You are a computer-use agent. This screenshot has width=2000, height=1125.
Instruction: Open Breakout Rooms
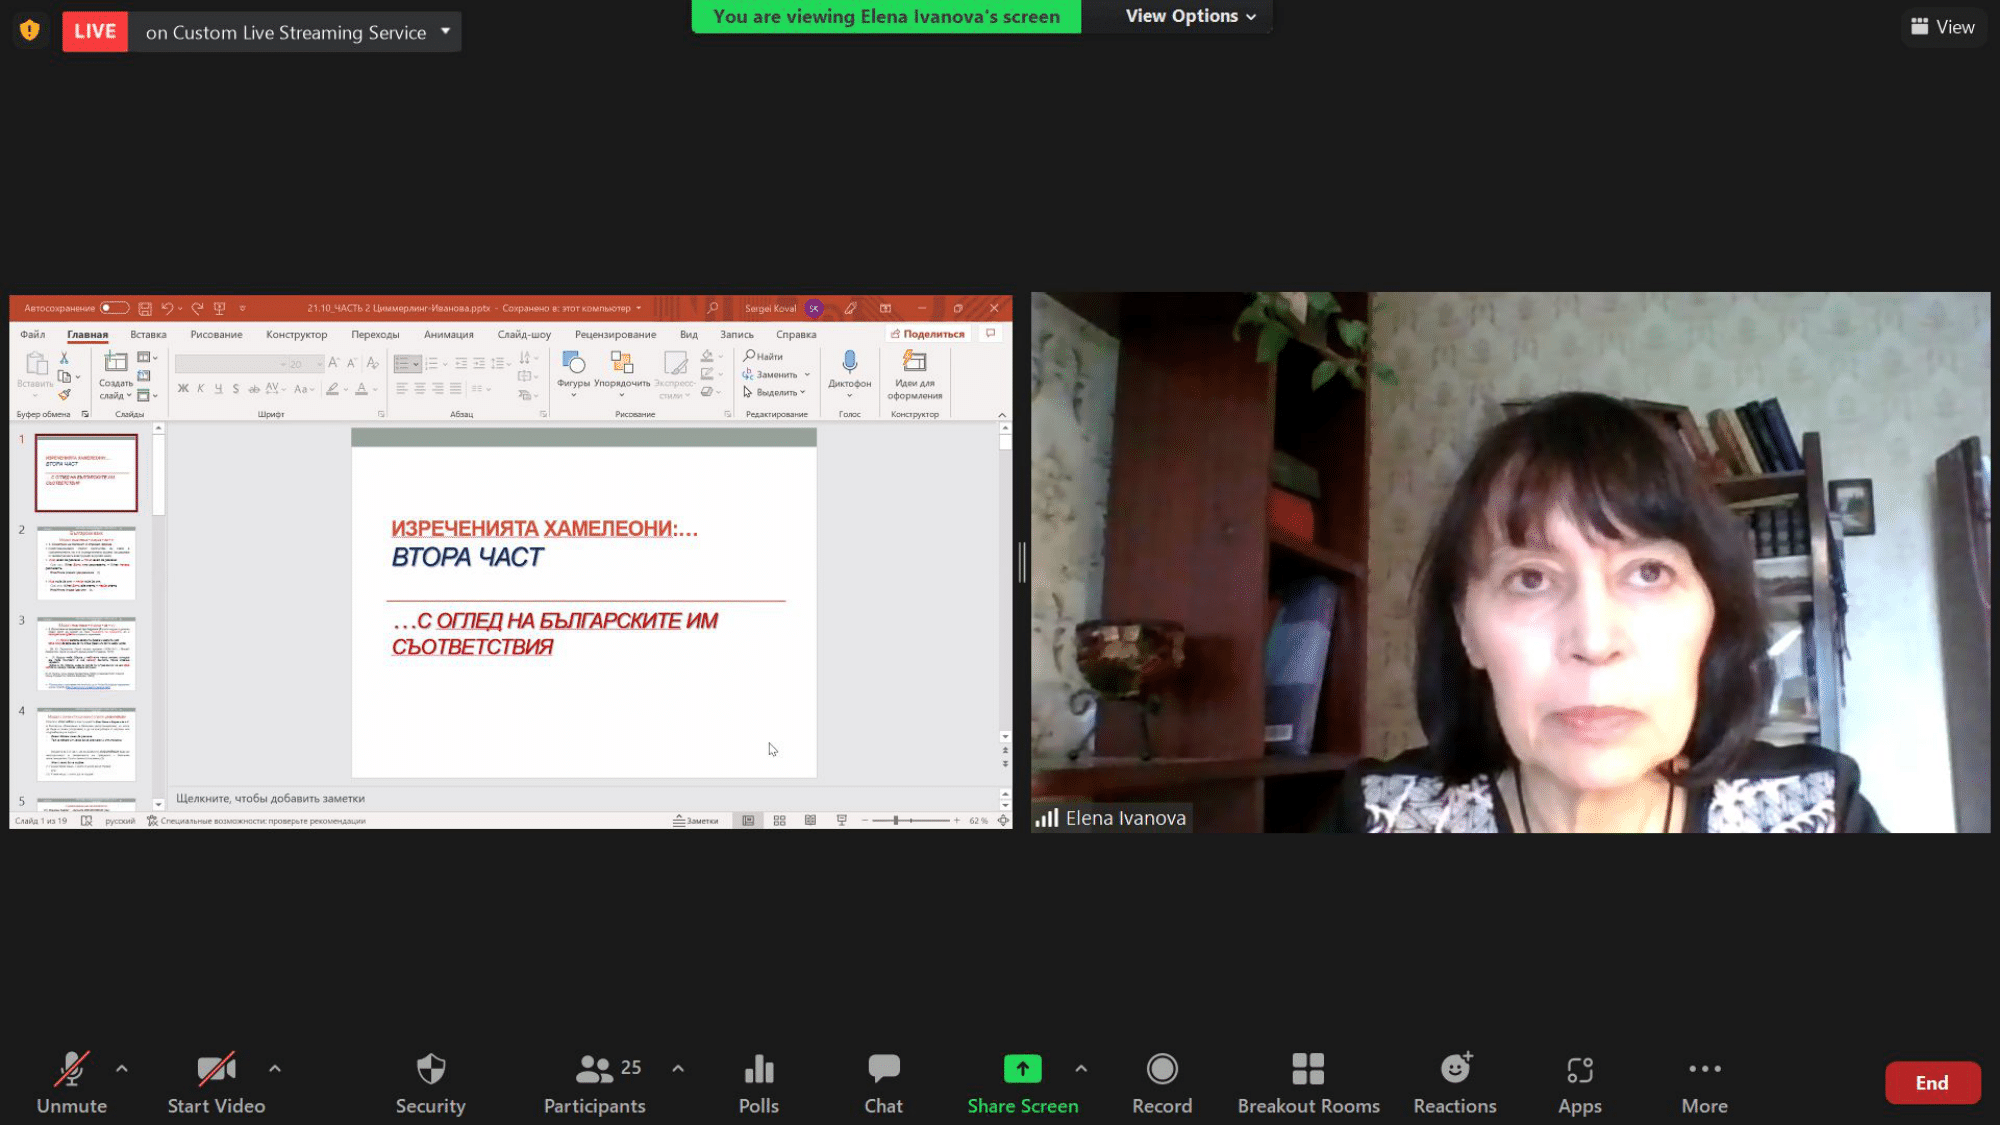1307,1070
